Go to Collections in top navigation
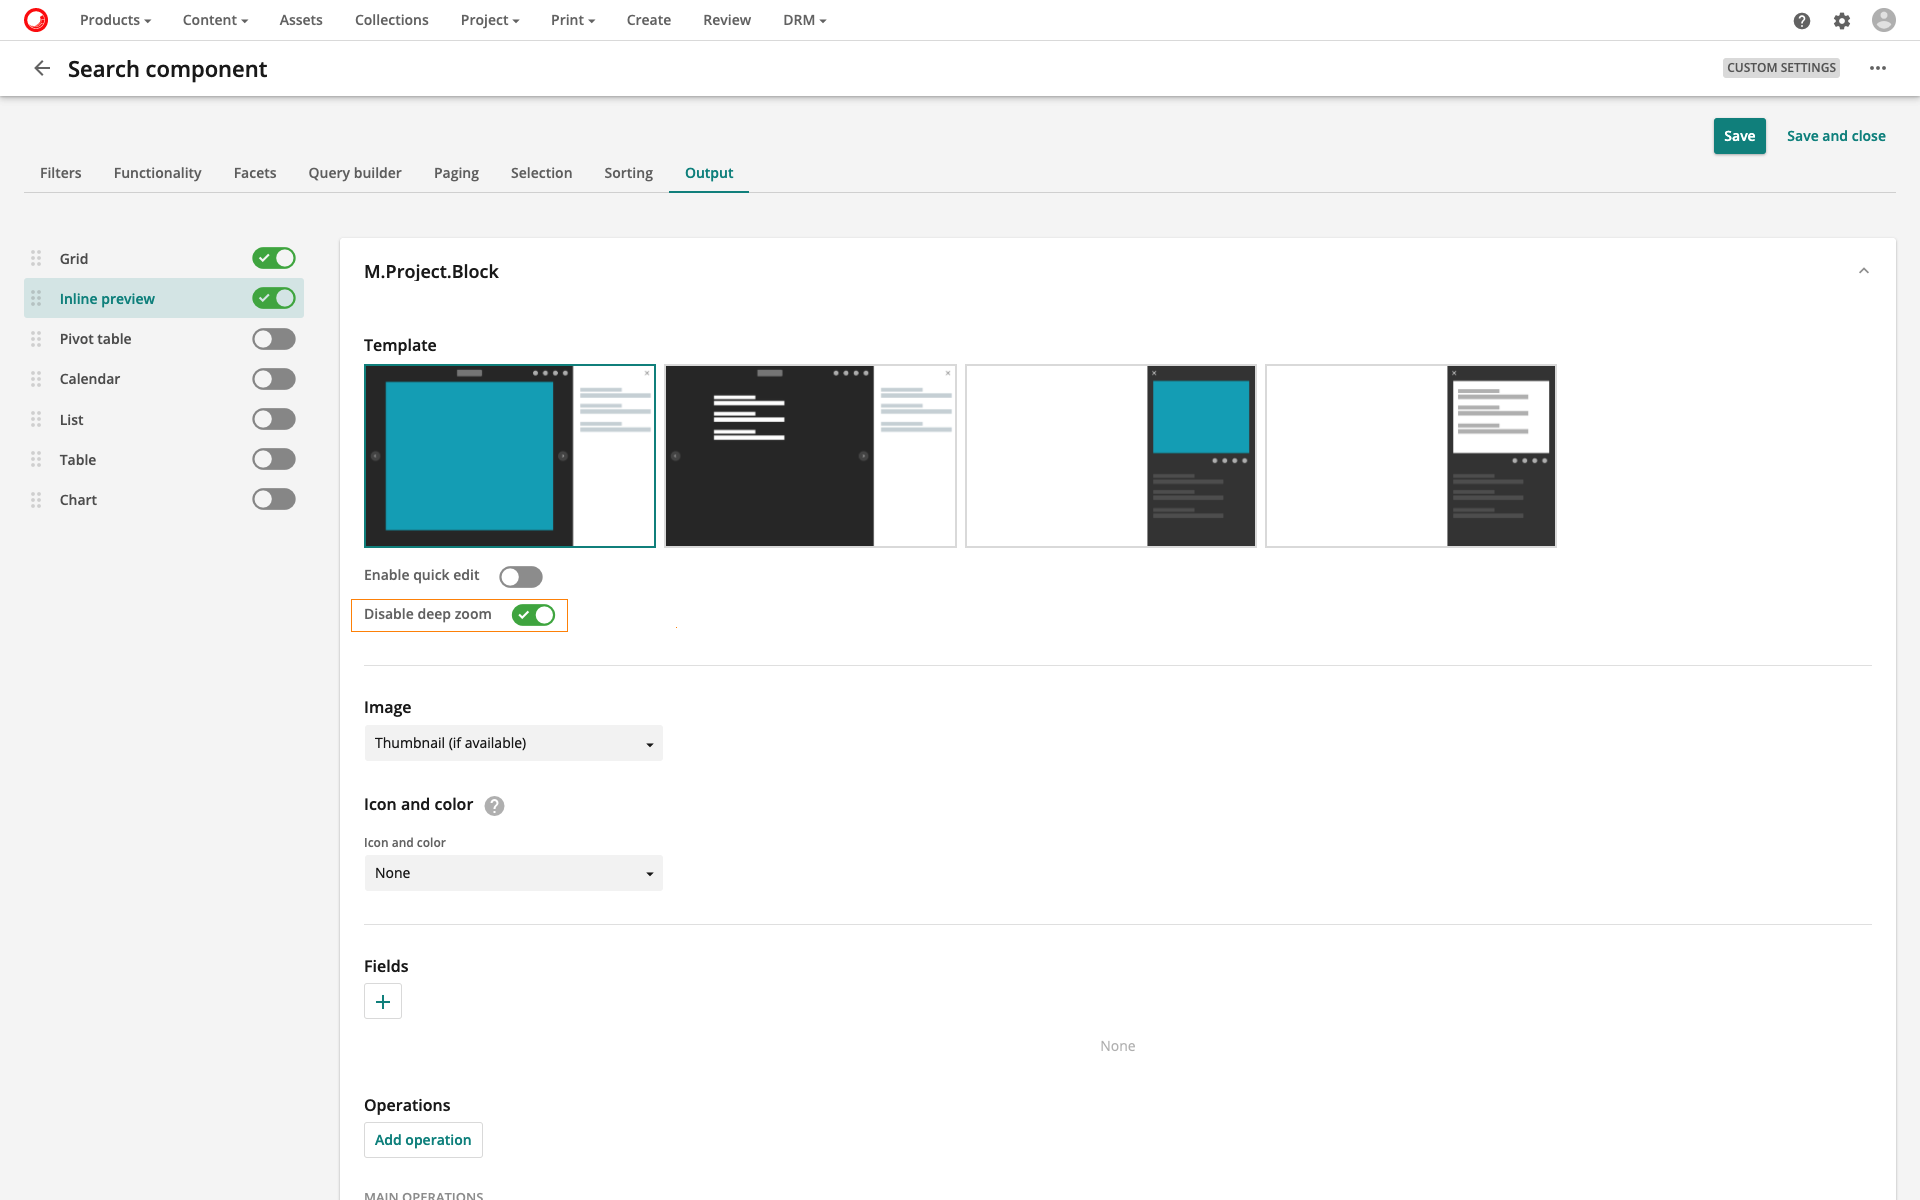This screenshot has height=1200, width=1920. [x=392, y=20]
